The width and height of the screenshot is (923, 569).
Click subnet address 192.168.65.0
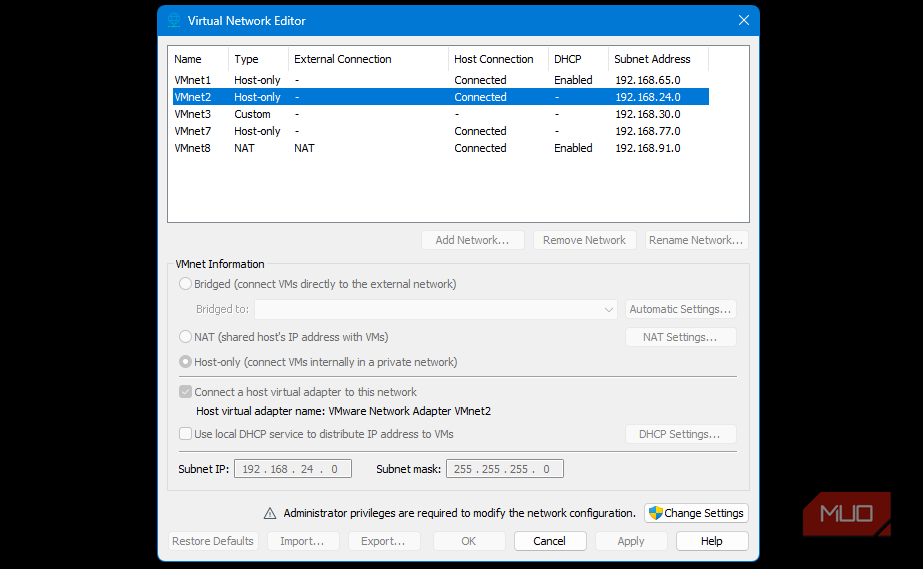click(648, 80)
